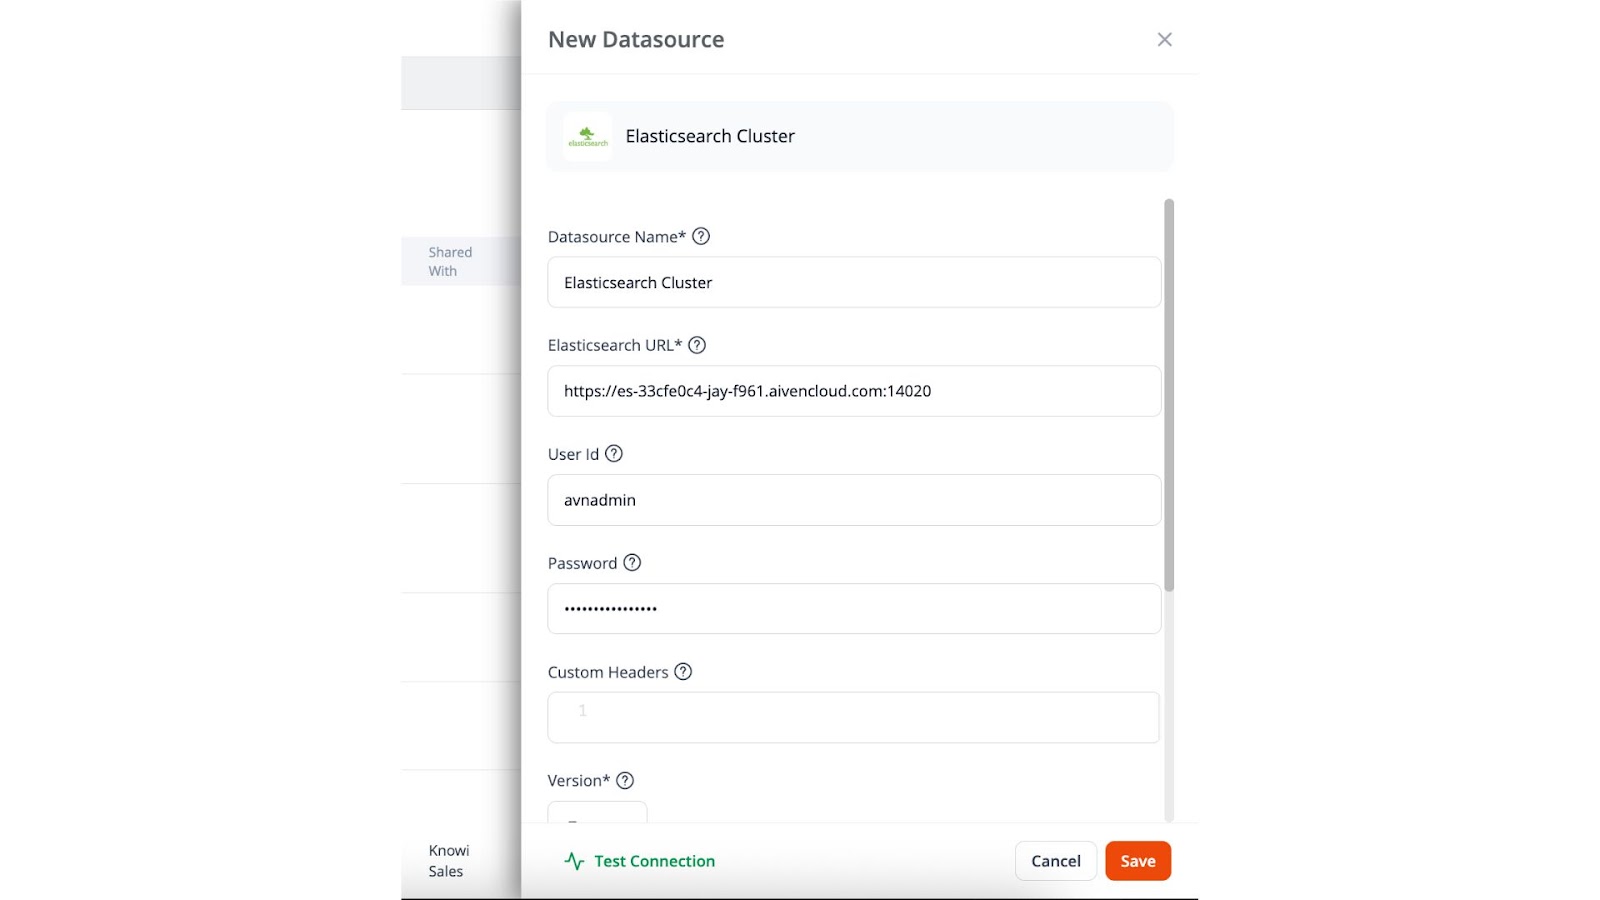Click the Shared With column header

450,261
